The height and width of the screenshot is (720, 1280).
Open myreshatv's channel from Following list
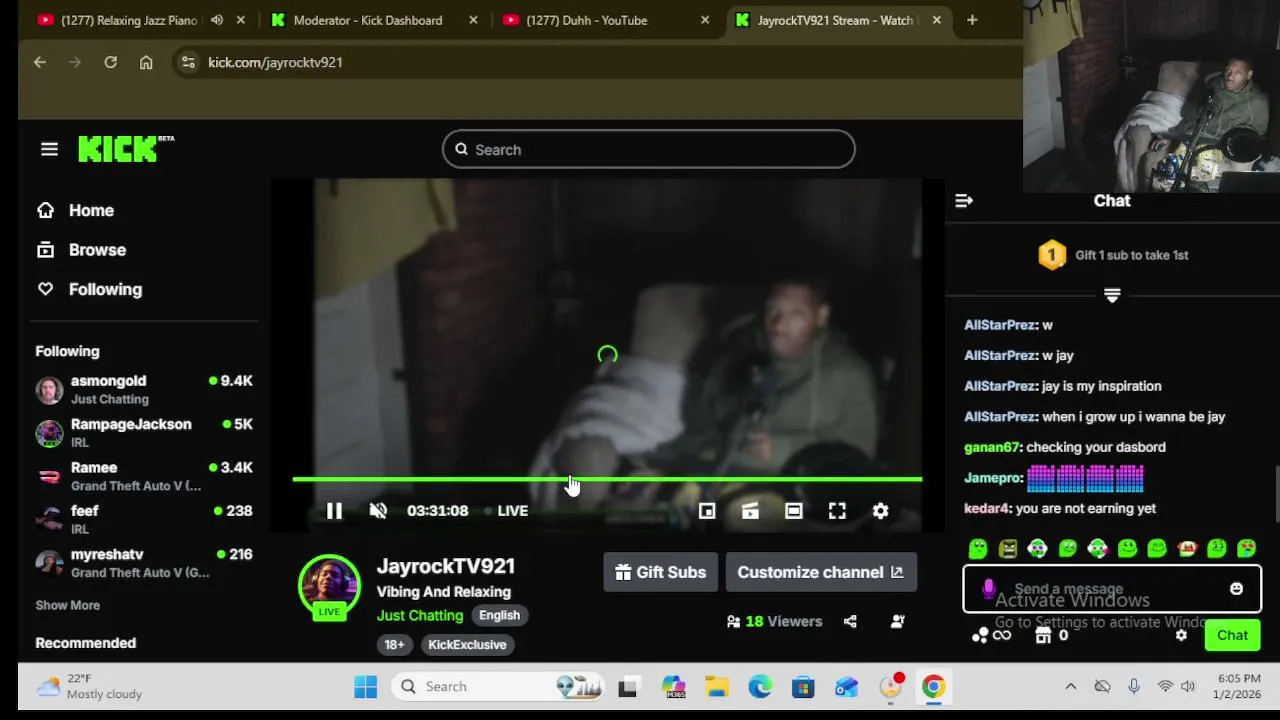144,562
